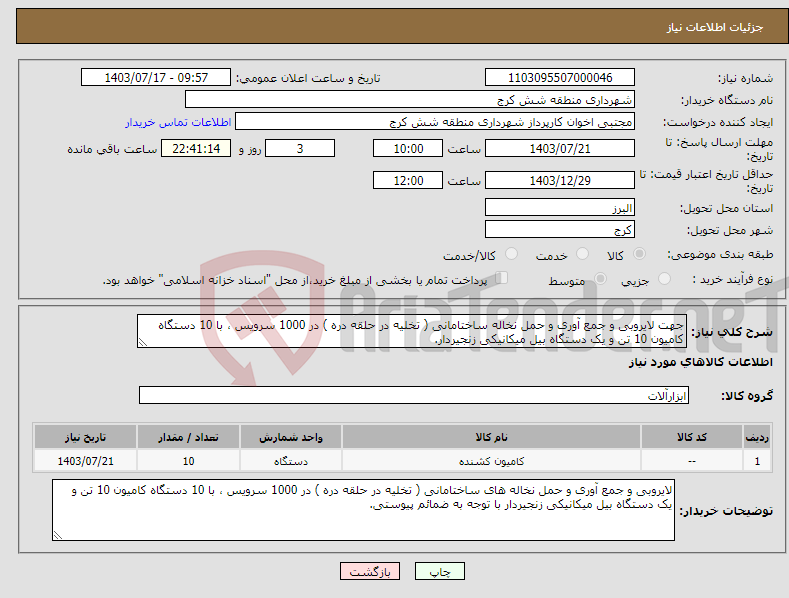Click the requester field مجتبی اخوان
Screen dimensions: 789x598
(435, 121)
